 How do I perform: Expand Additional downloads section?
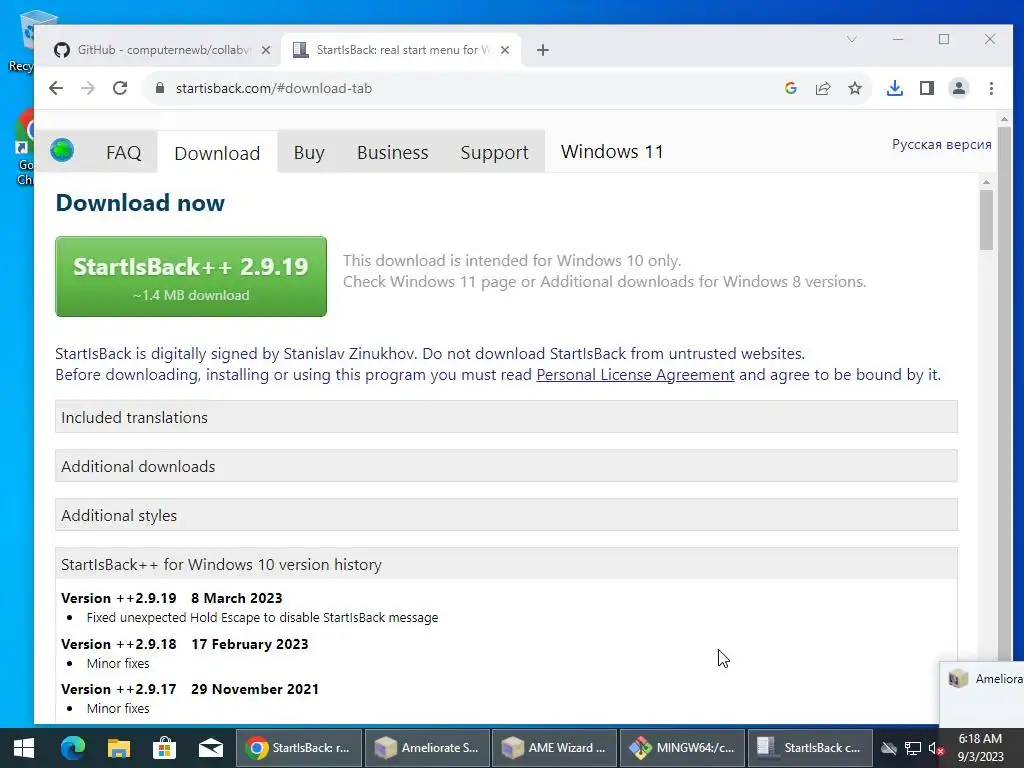506,466
